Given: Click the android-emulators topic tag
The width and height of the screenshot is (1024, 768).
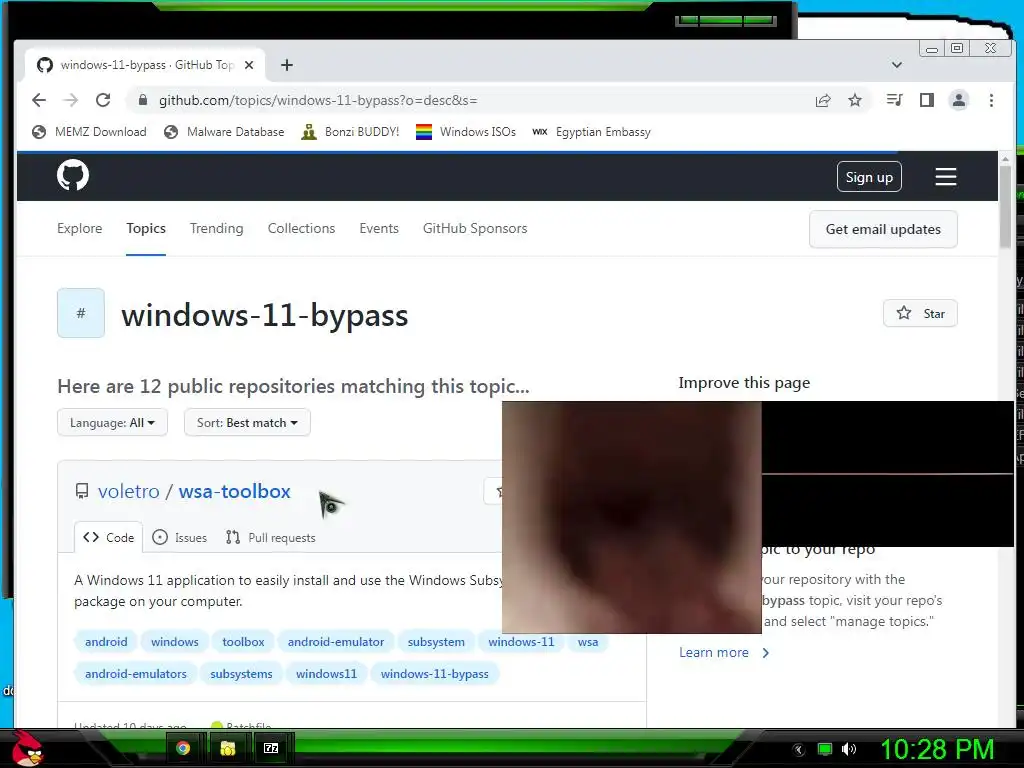Looking at the screenshot, I should point(136,674).
